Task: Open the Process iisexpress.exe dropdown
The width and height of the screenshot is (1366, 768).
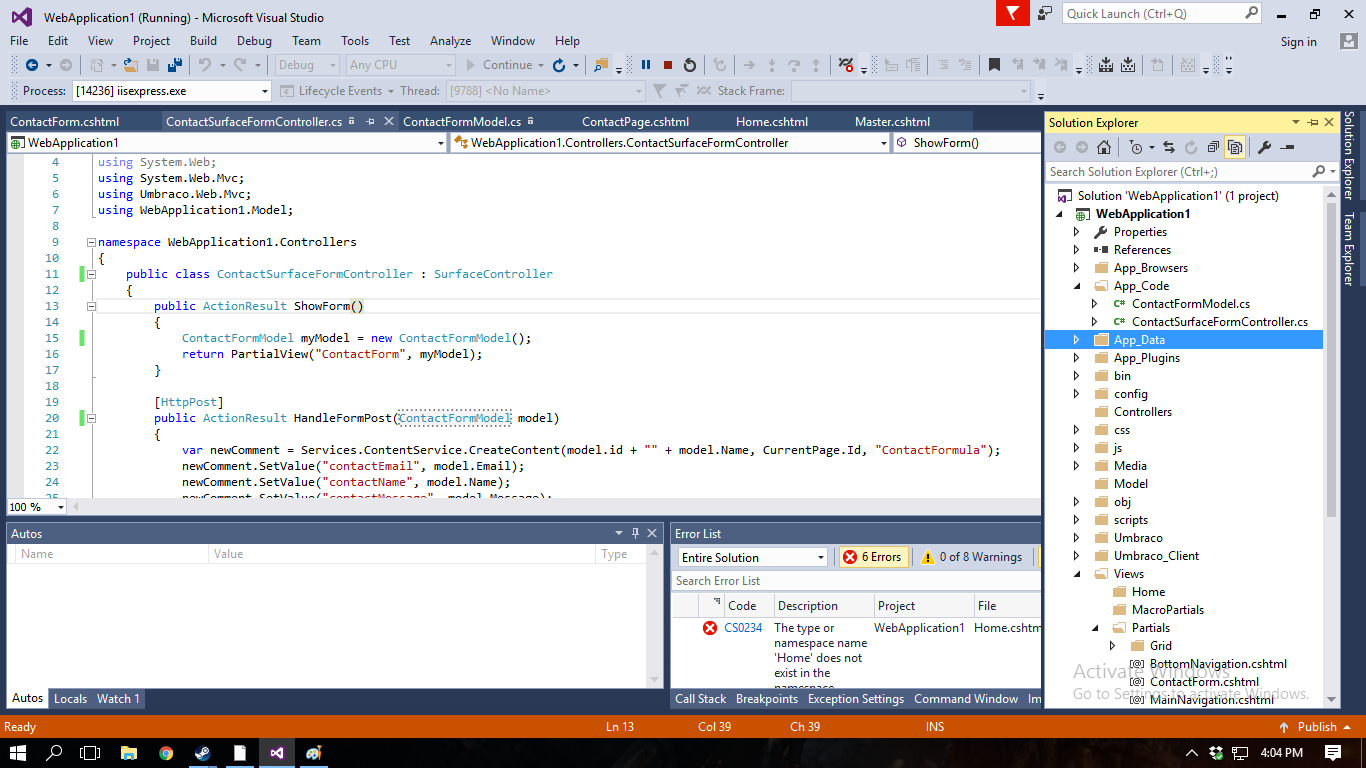Action: 265,91
